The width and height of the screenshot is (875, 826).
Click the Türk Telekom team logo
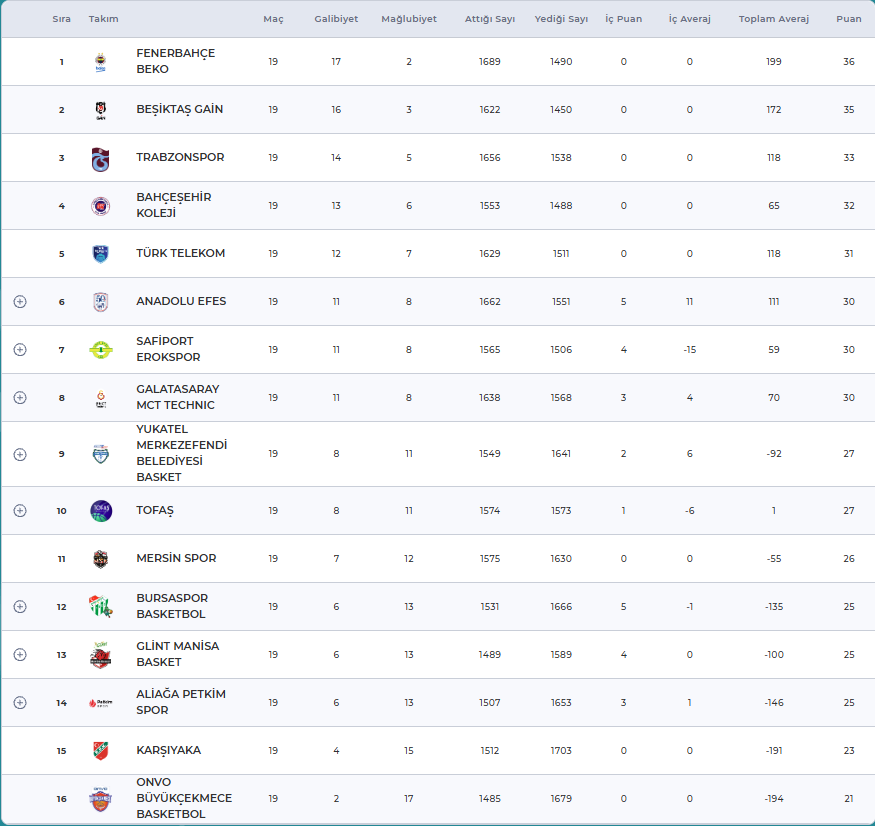100,254
